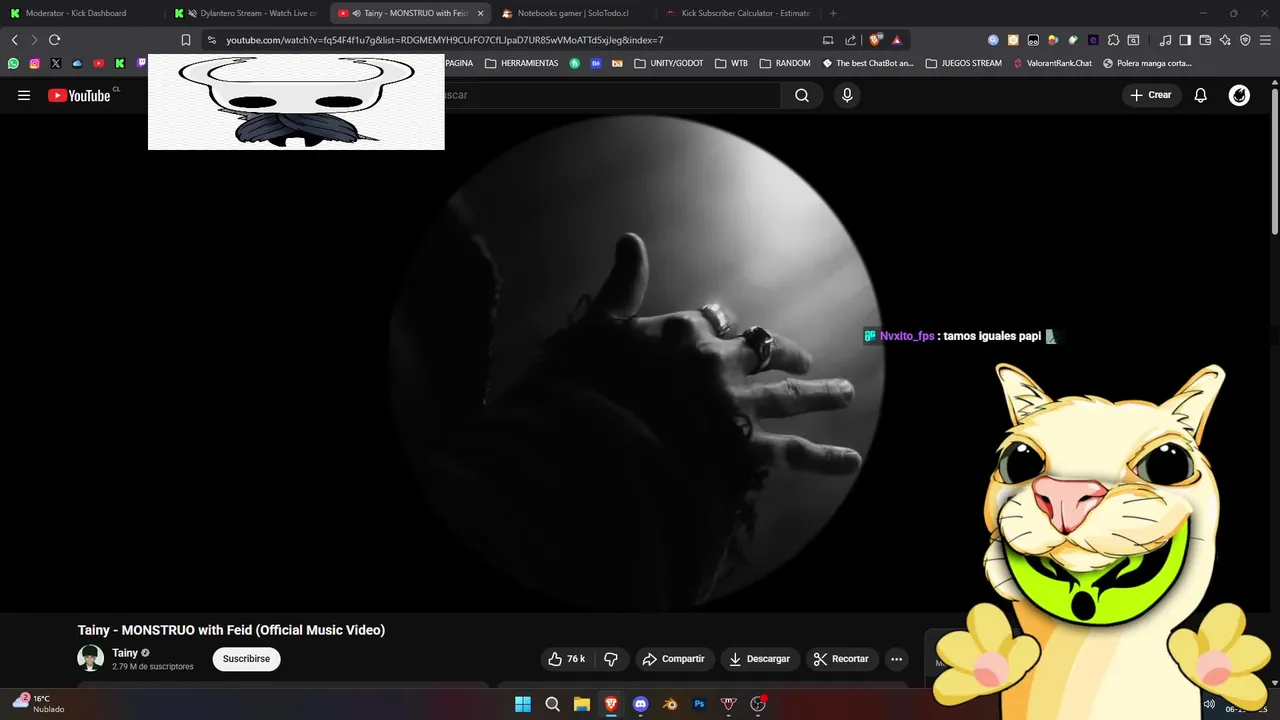Click the Tainy channel avatar
1280x720 pixels.
tap(91, 658)
